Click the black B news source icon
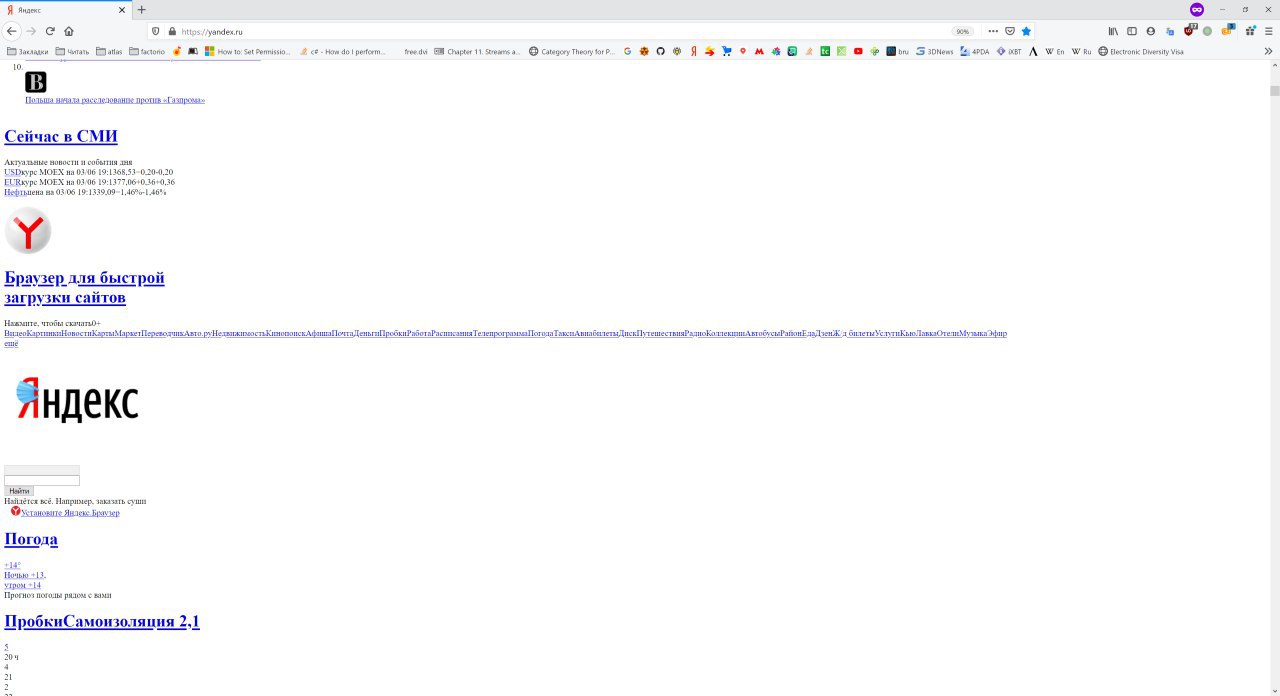Screen dimensions: 1280x696 point(36,82)
